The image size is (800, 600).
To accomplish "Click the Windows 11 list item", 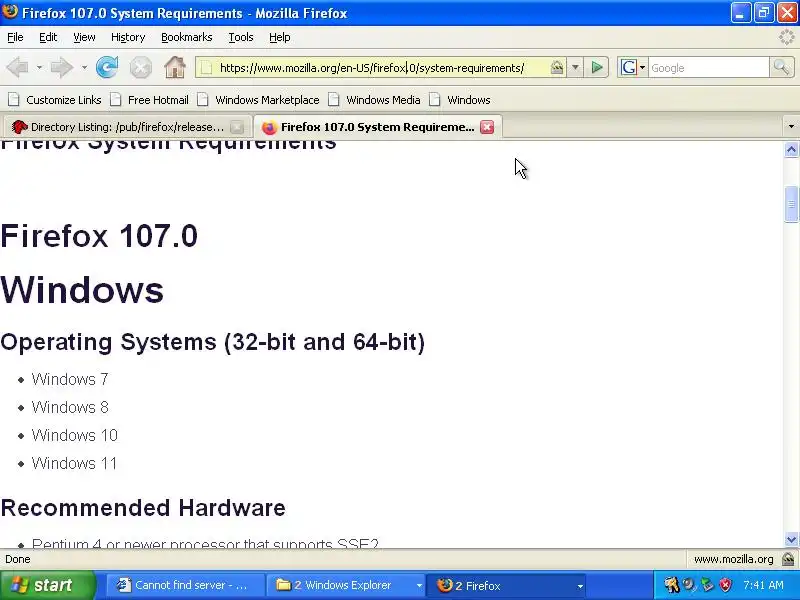I will point(74,463).
